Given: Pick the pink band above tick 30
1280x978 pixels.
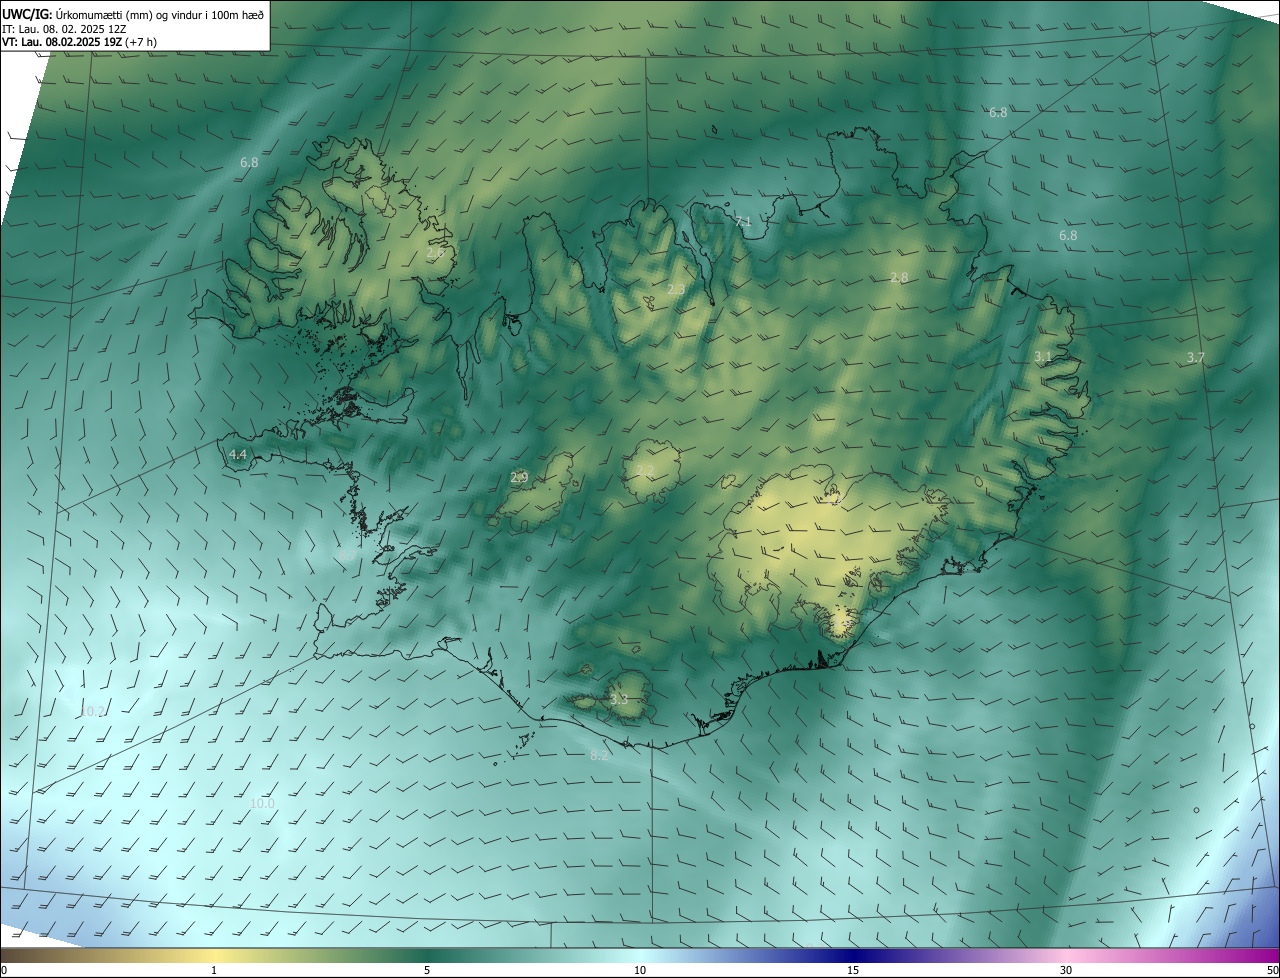Looking at the screenshot, I should (1066, 955).
